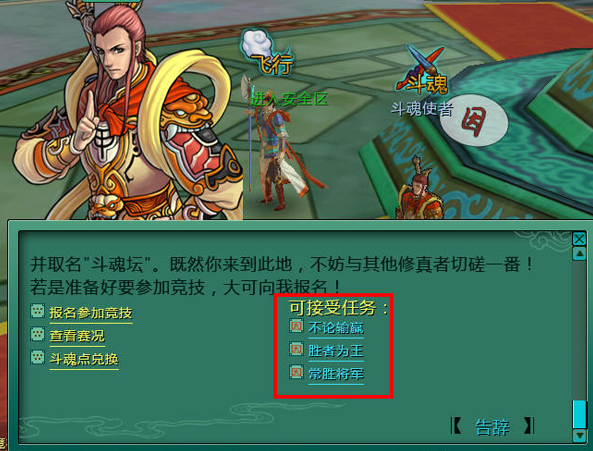This screenshot has height=451, width=593.
Task: Choose 斗魂点兑换 option
Action: point(84,359)
